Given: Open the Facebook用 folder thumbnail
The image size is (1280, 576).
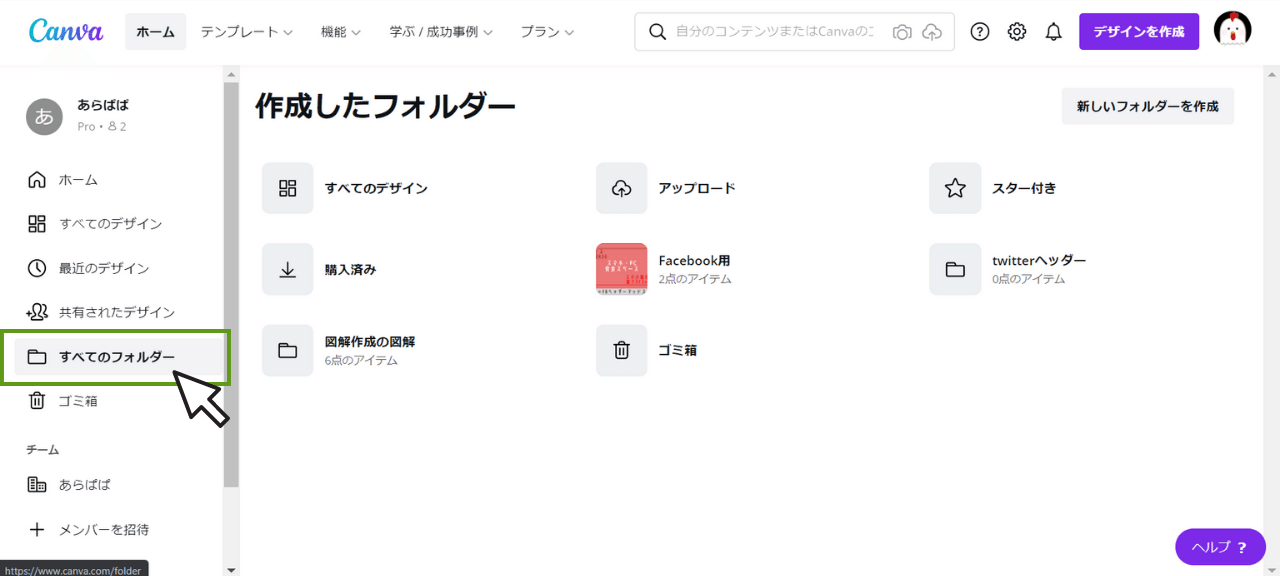Looking at the screenshot, I should click(622, 269).
